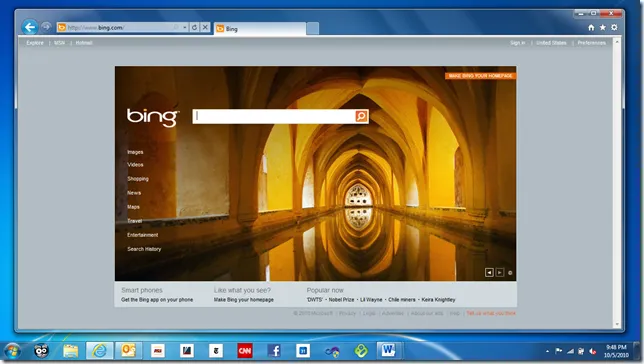Image resolution: width=644 pixels, height=364 pixels.
Task: Open Favorites with the star icon
Action: click(603, 28)
